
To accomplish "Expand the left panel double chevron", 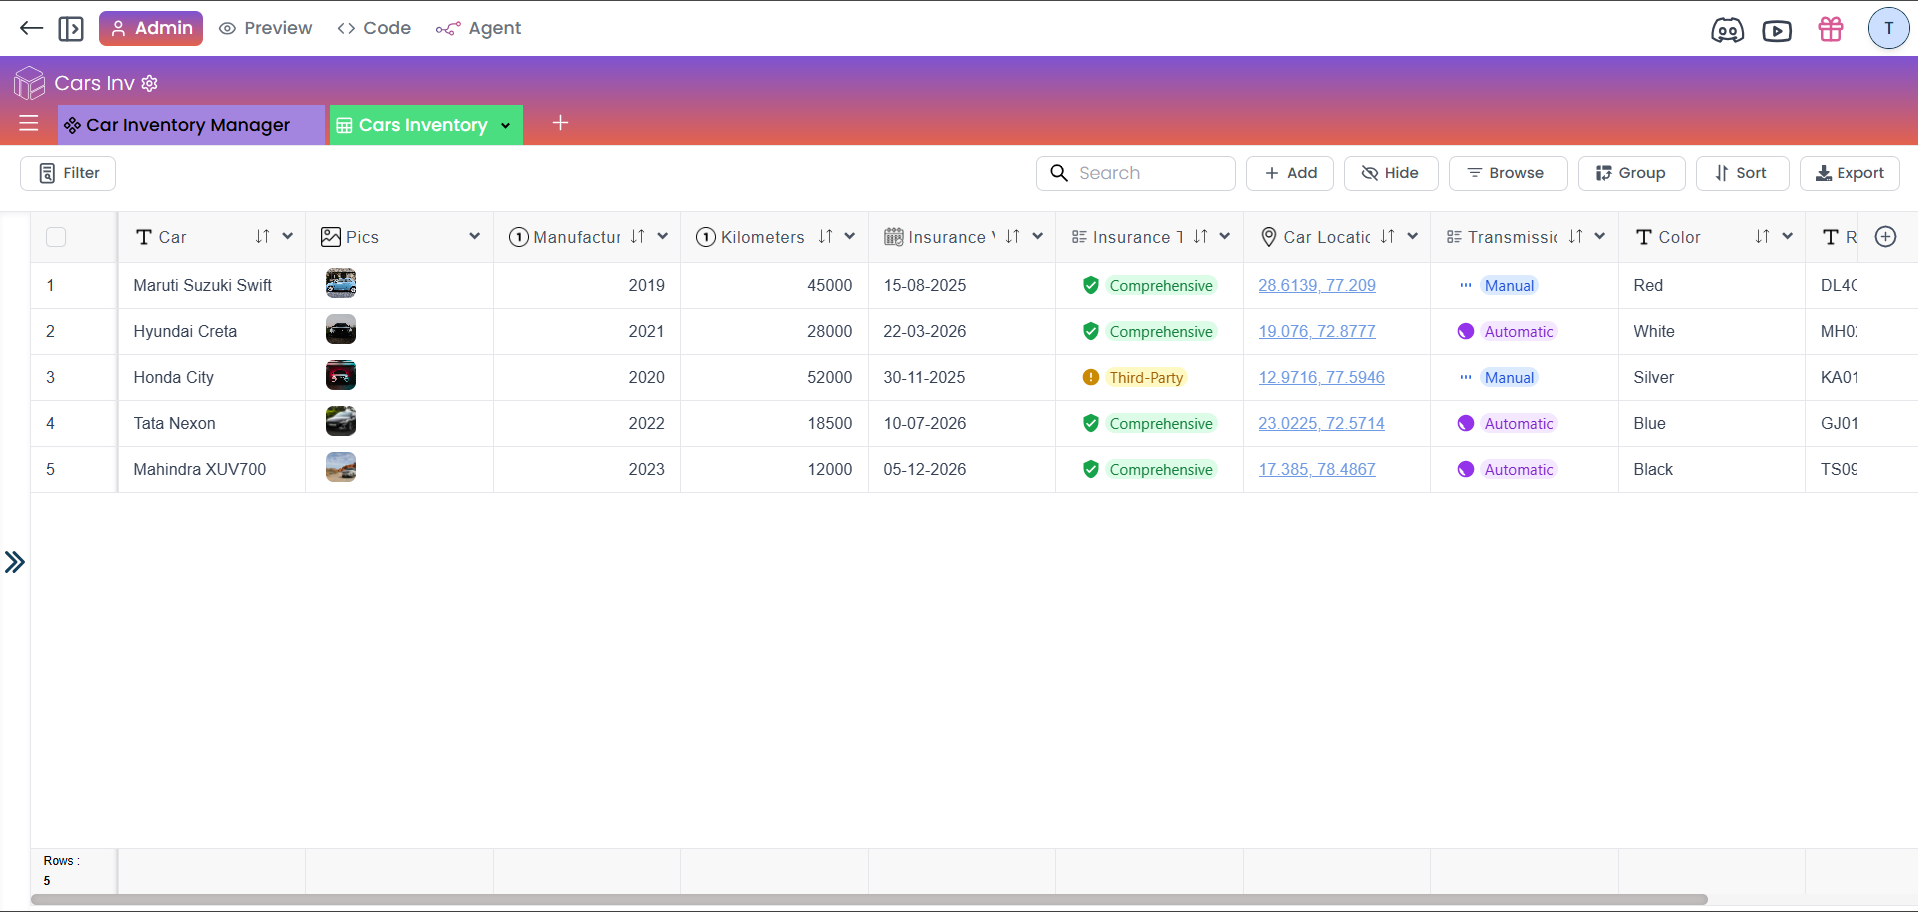I will [15, 562].
